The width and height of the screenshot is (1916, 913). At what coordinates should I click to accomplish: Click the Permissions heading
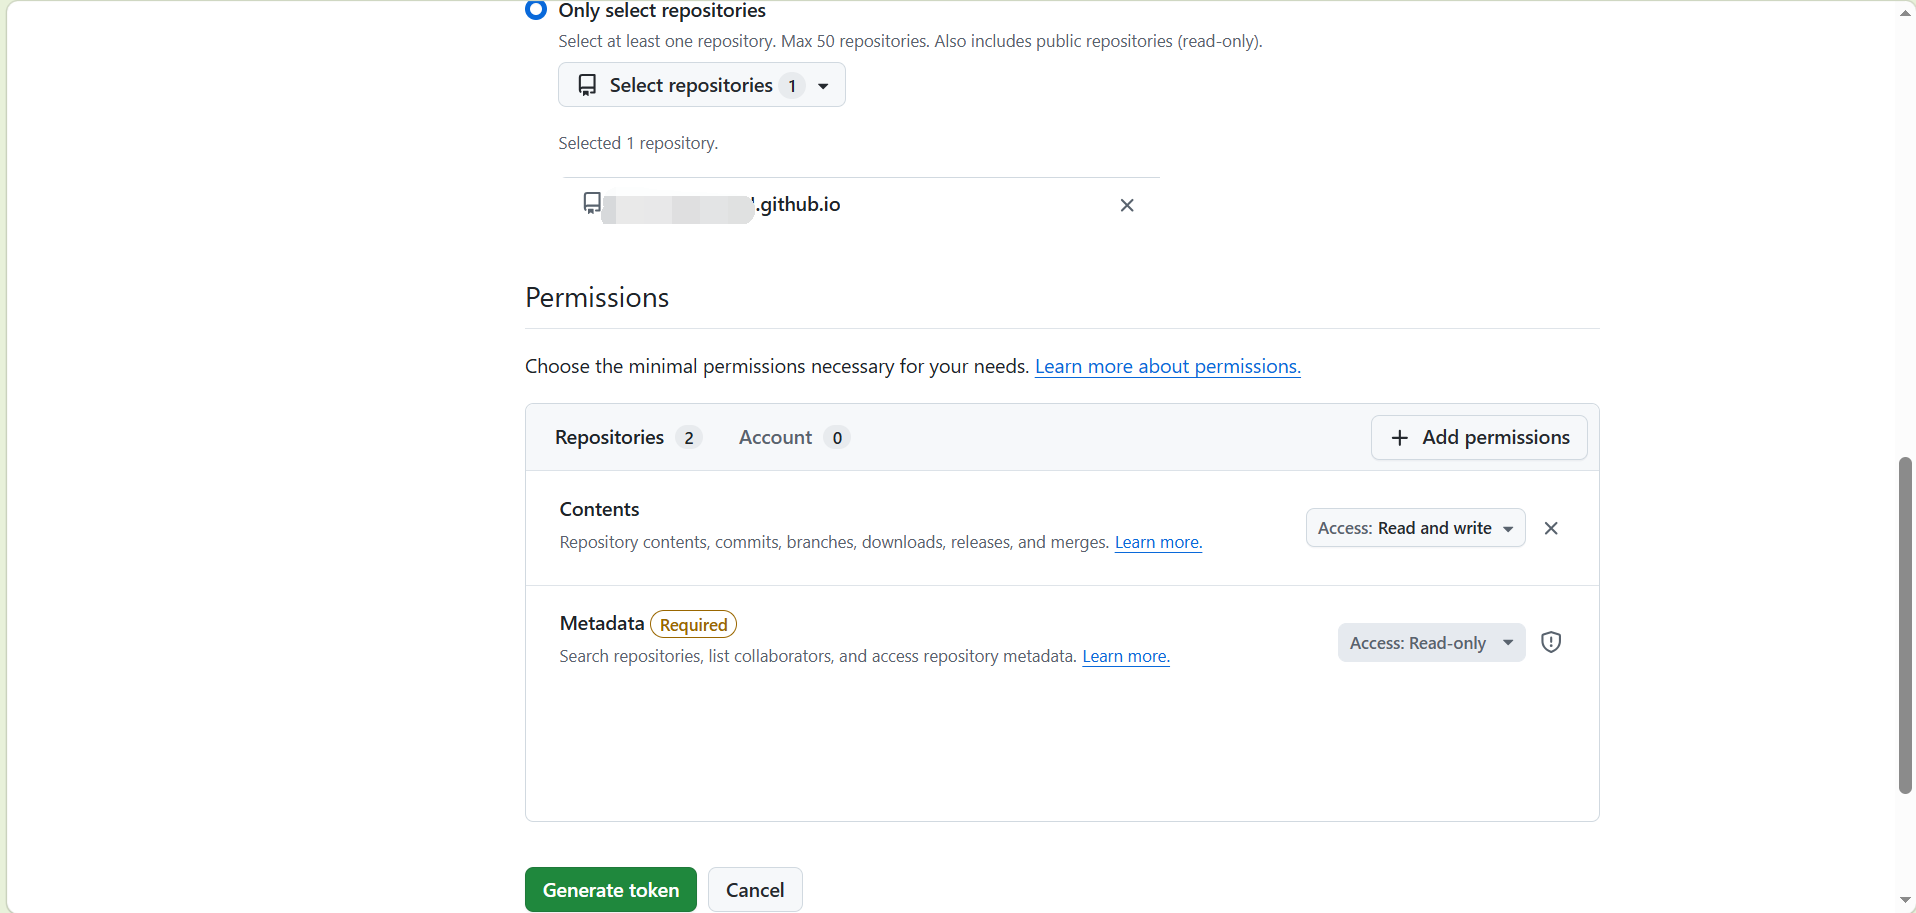(597, 298)
